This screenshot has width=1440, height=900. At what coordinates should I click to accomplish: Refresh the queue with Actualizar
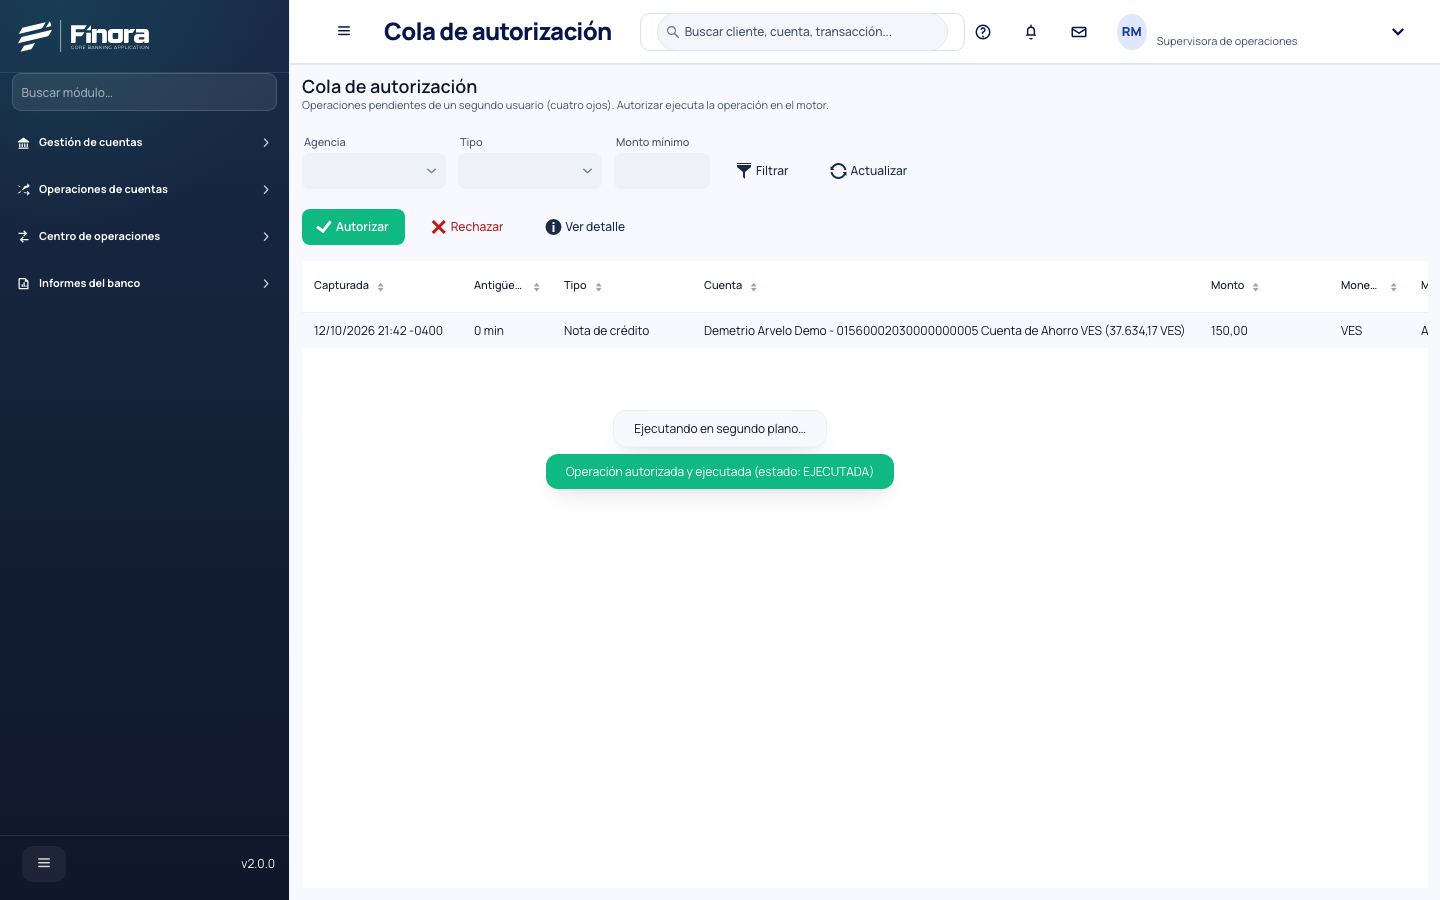868,171
